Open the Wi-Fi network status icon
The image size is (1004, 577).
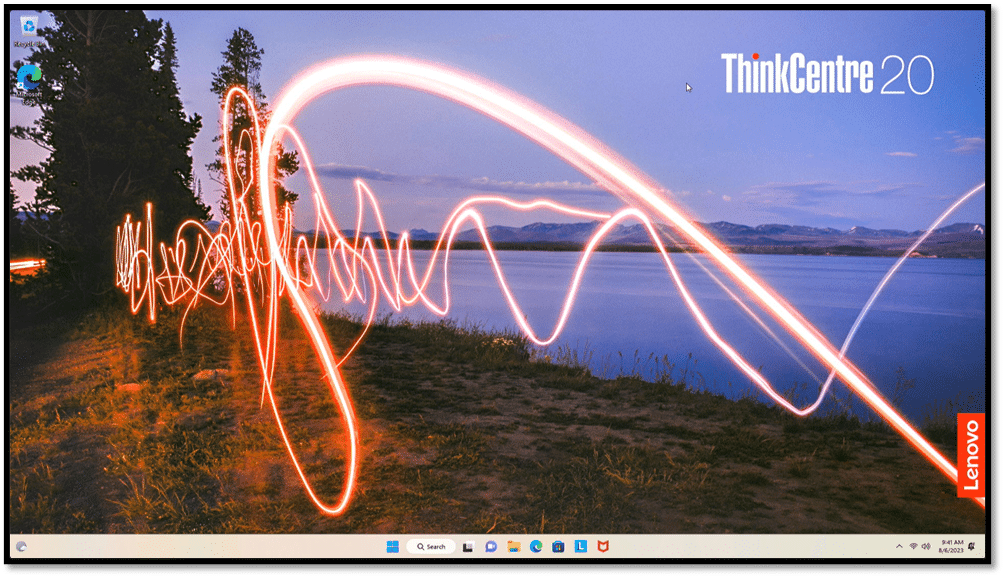pos(913,546)
